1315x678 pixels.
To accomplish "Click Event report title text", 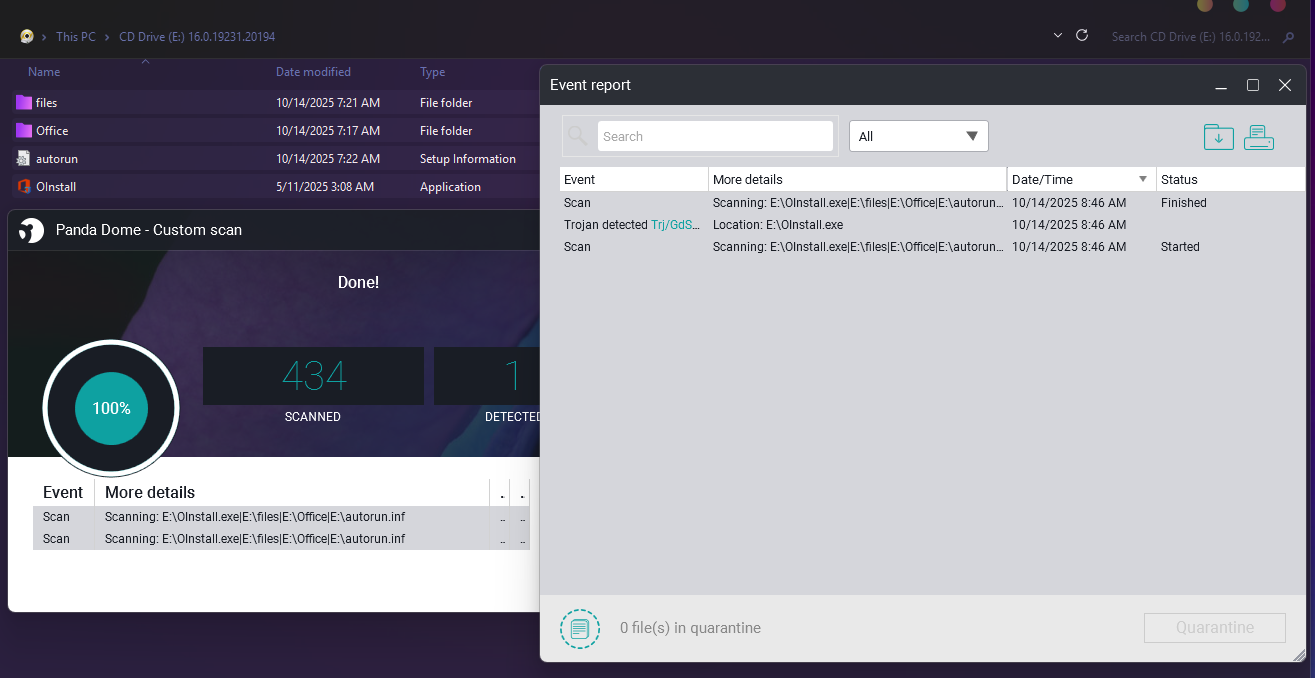I will [x=590, y=85].
